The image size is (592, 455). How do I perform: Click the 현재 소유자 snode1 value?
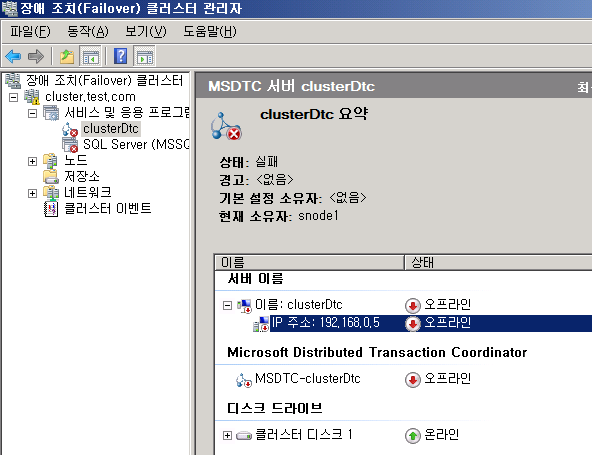318,216
